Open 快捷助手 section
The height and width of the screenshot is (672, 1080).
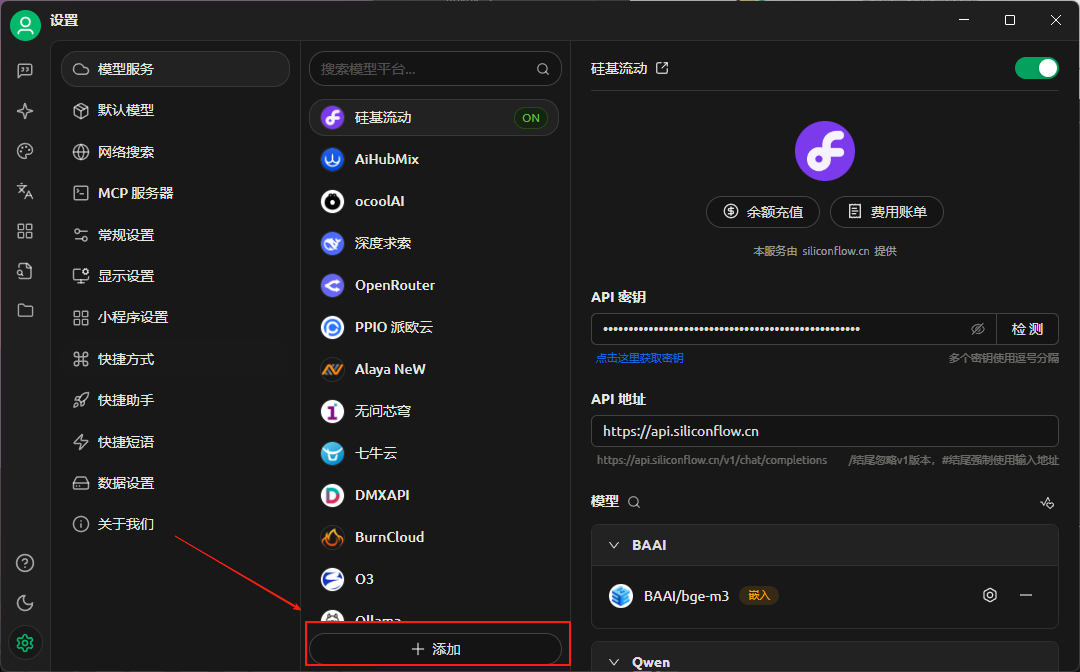[x=175, y=400]
